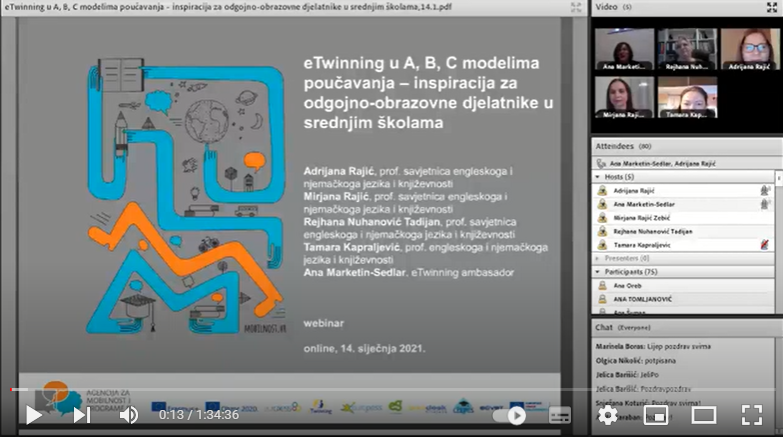
Task: Click the word "webinar" on the slide
Action: coord(324,323)
